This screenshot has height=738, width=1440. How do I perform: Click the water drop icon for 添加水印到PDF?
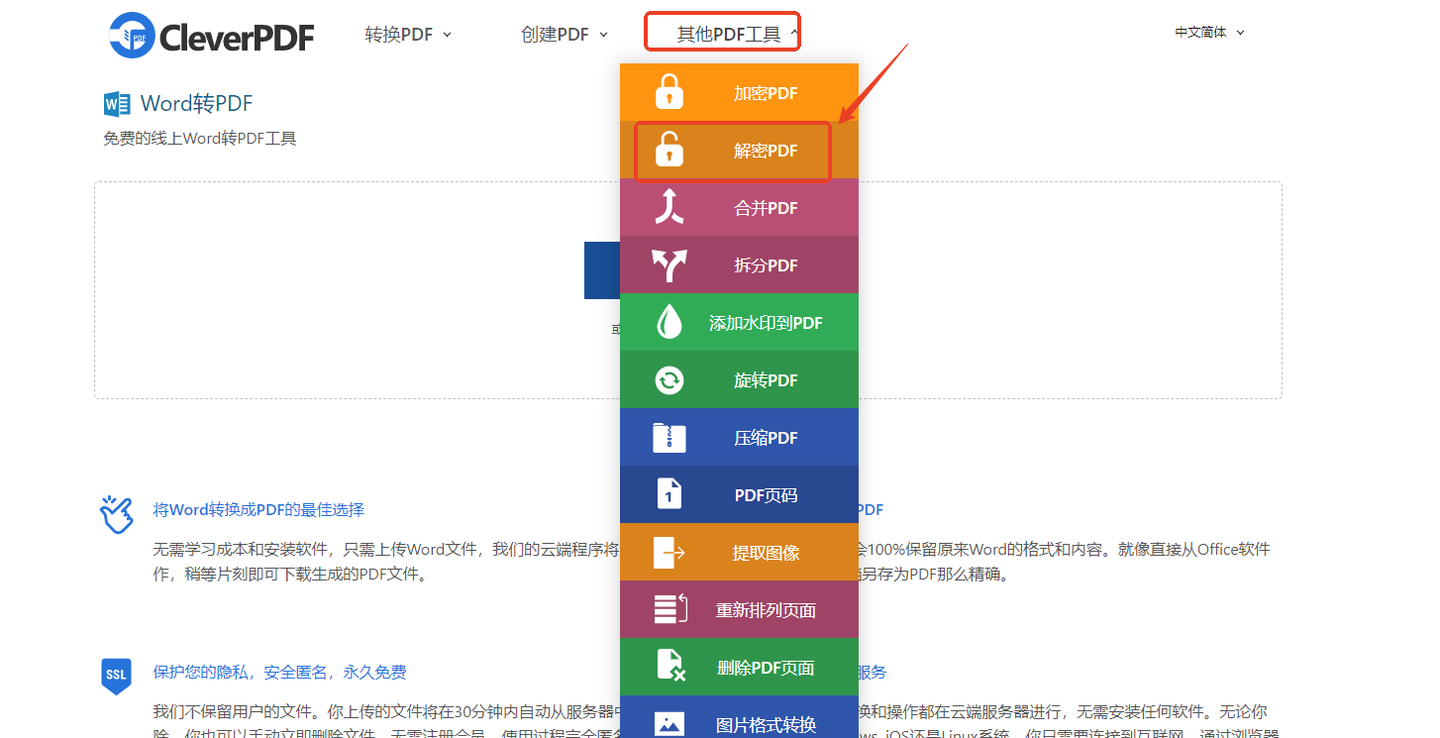[x=669, y=322]
